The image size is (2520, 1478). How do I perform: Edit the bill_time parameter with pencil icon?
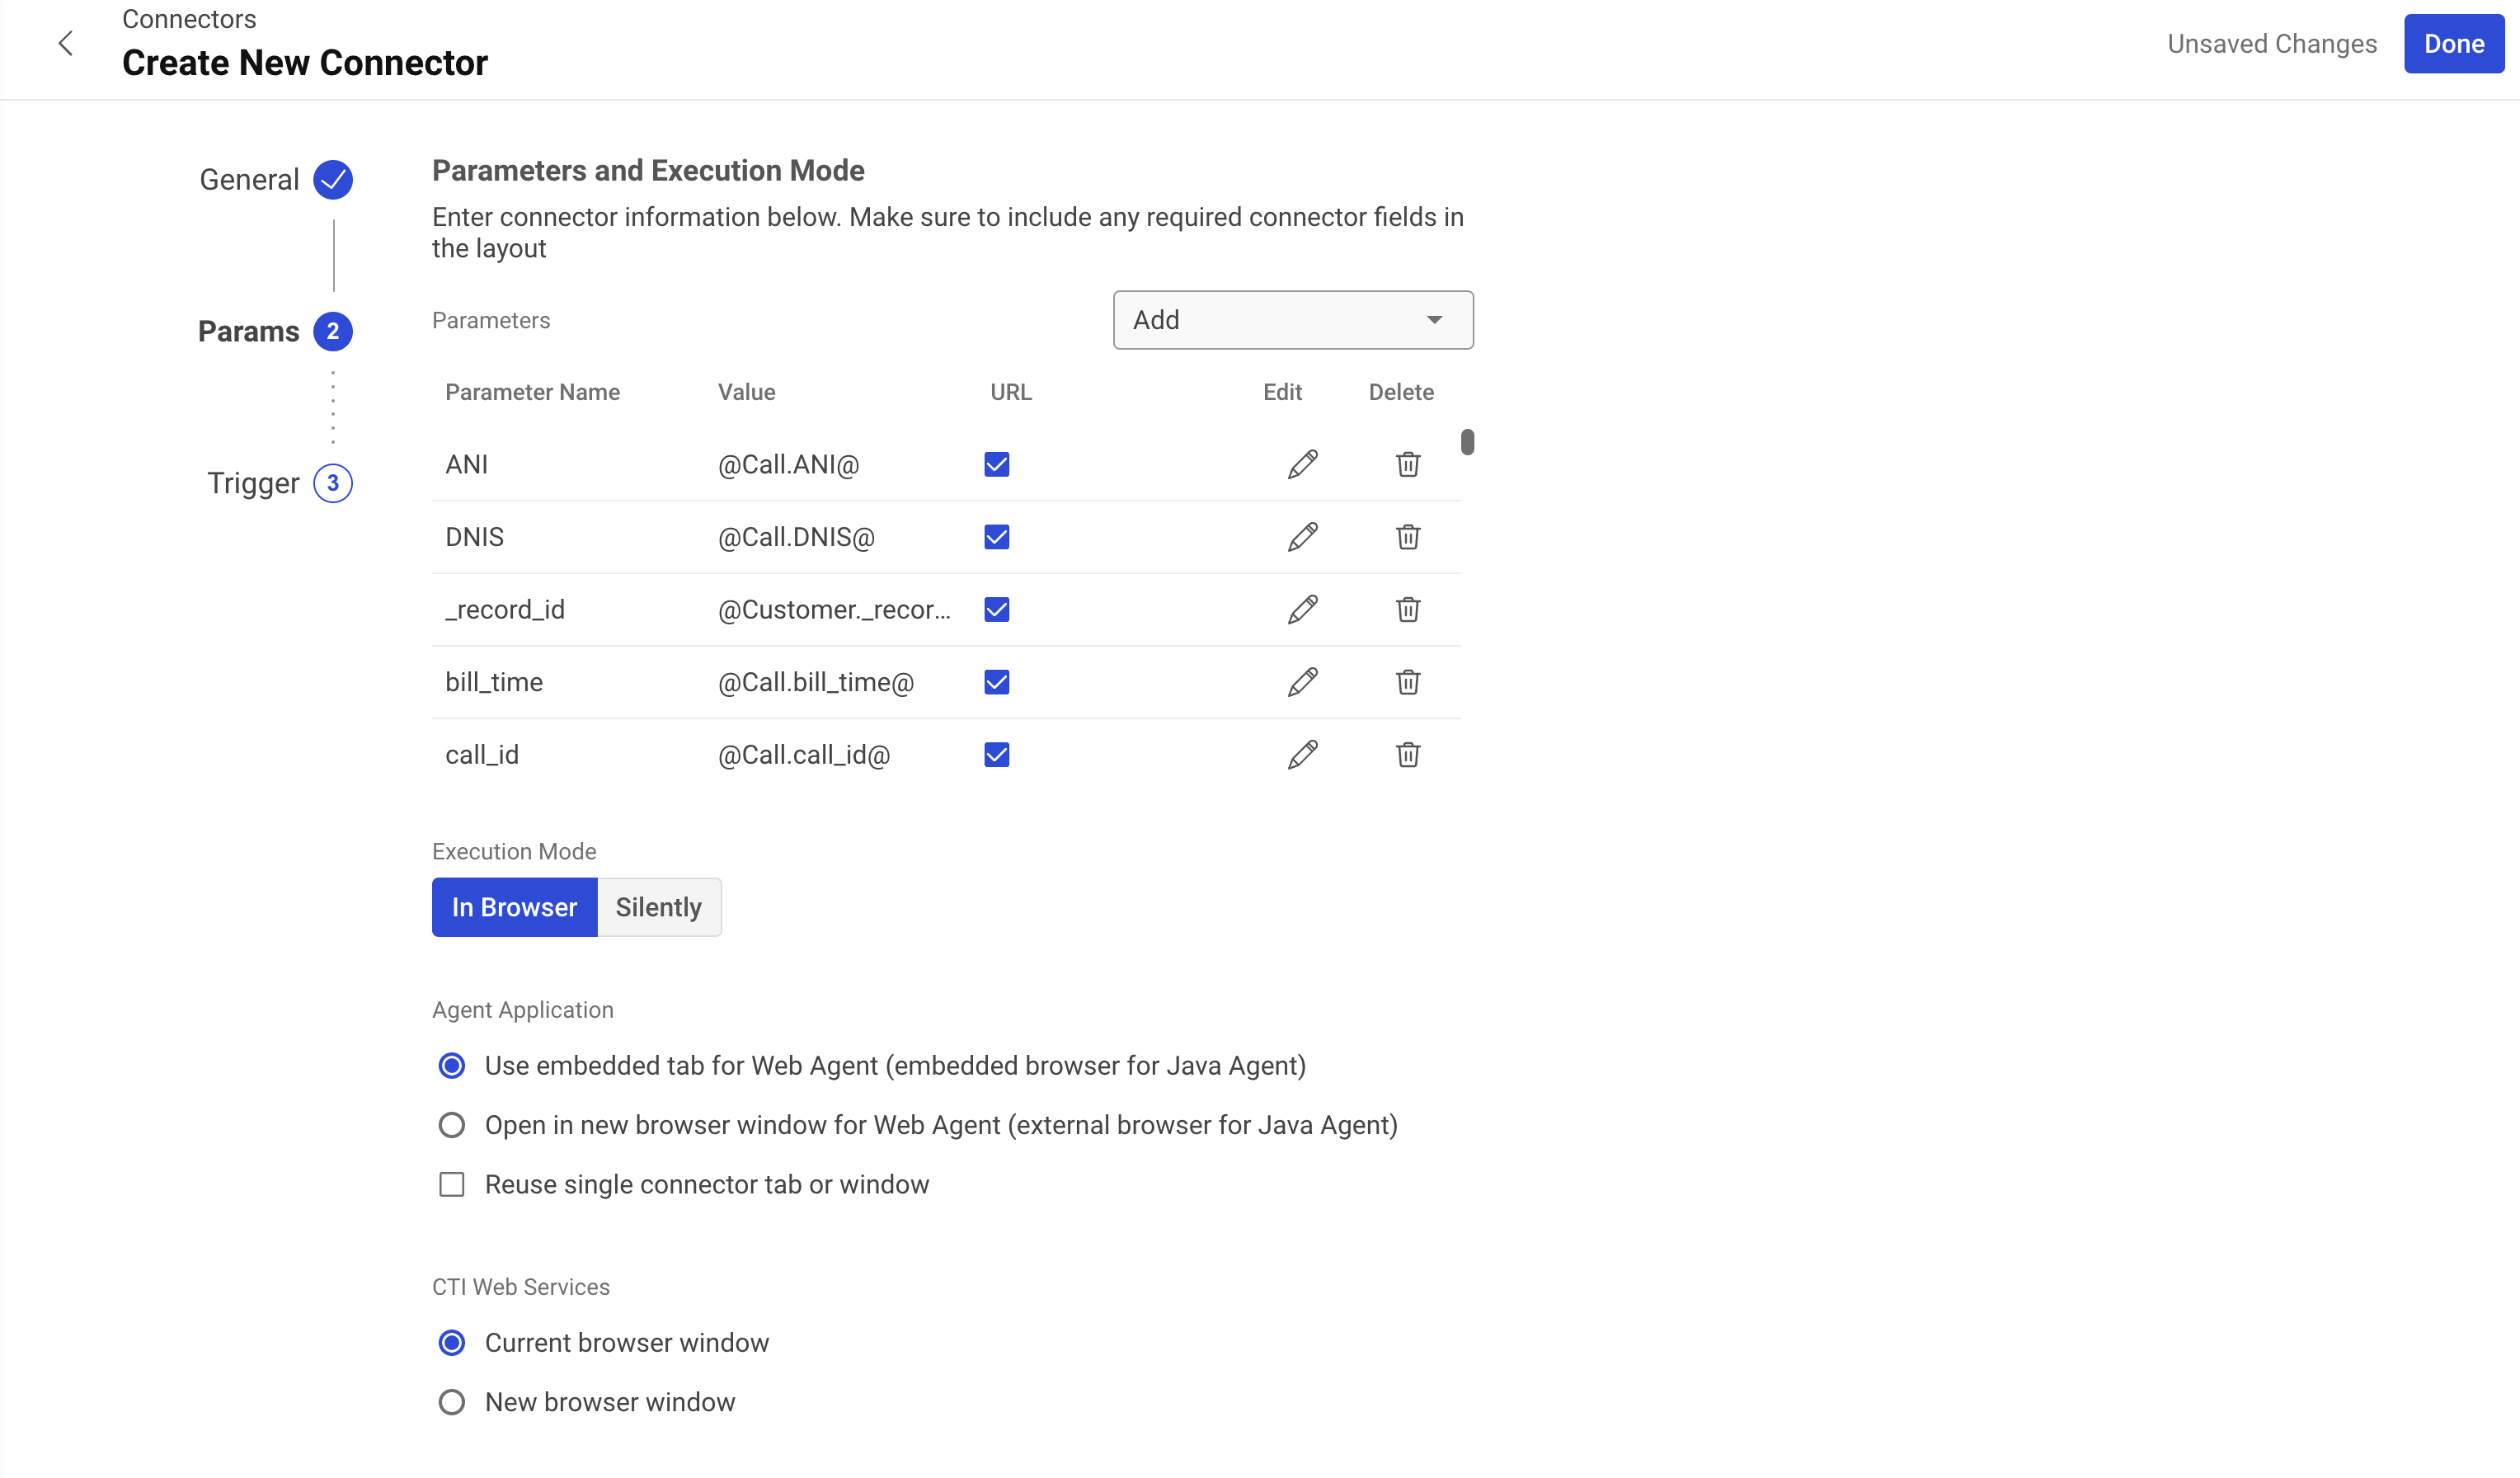pyautogui.click(x=1302, y=682)
